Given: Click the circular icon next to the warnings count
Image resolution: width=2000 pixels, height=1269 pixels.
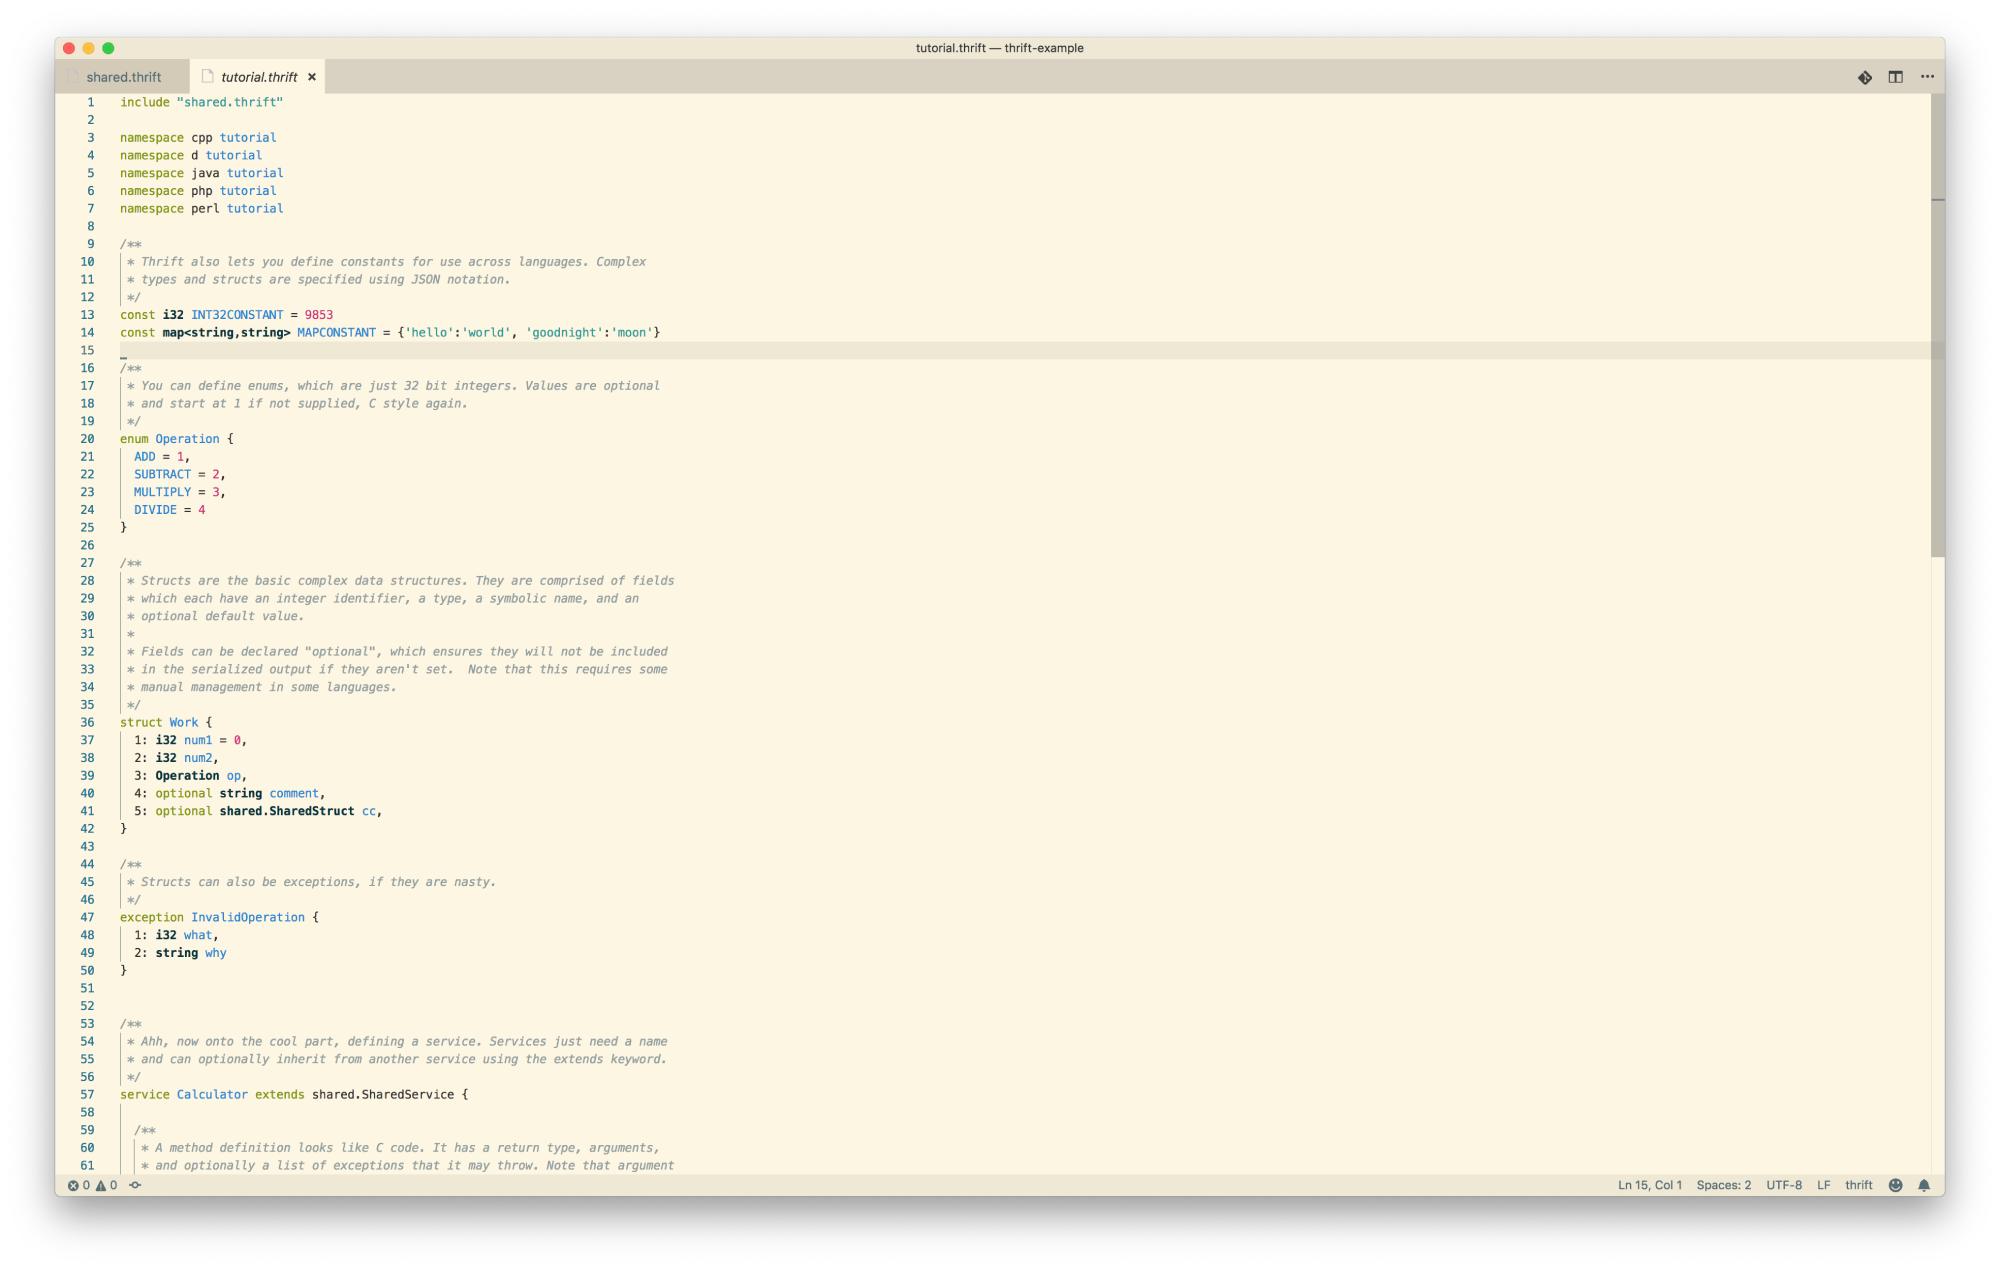Looking at the screenshot, I should [135, 1185].
